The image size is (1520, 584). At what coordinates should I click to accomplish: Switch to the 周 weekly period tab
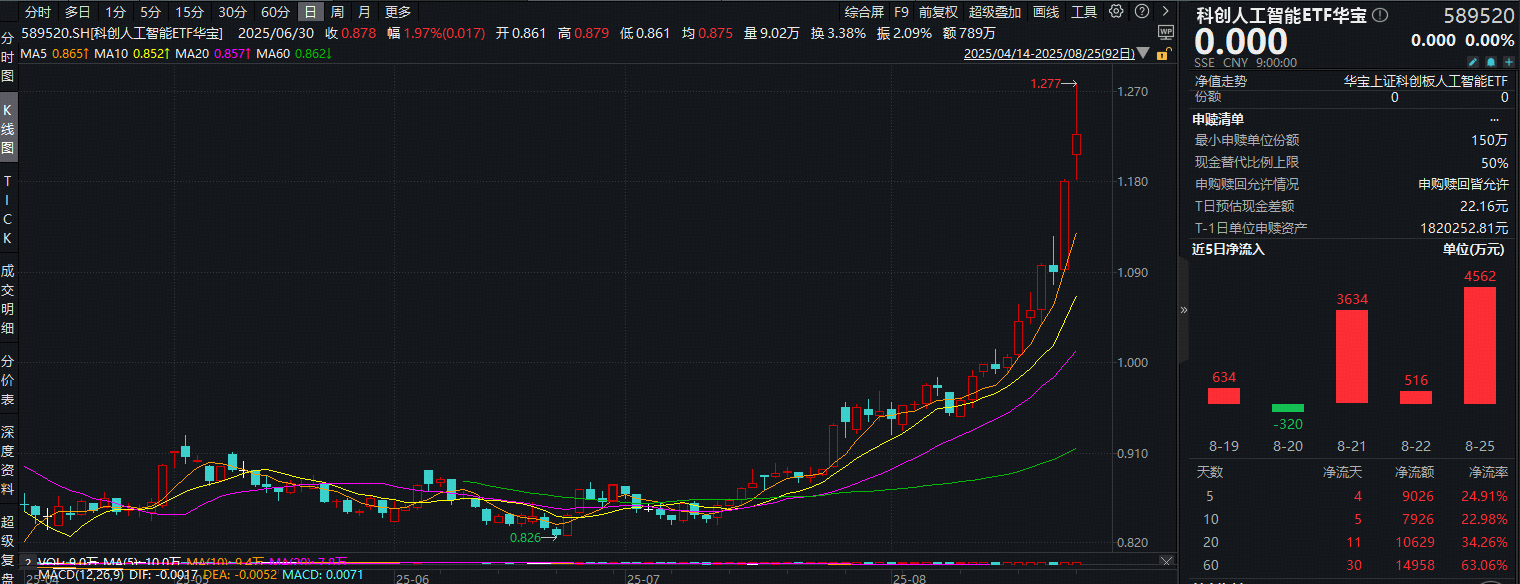pos(337,12)
